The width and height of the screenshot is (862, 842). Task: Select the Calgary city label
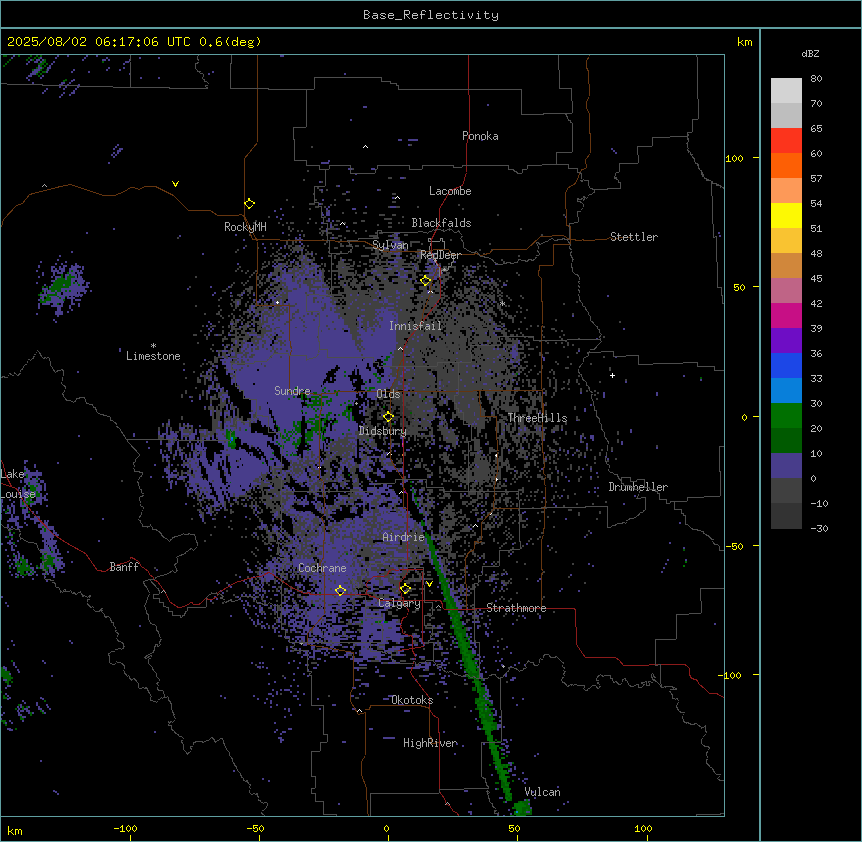399,603
